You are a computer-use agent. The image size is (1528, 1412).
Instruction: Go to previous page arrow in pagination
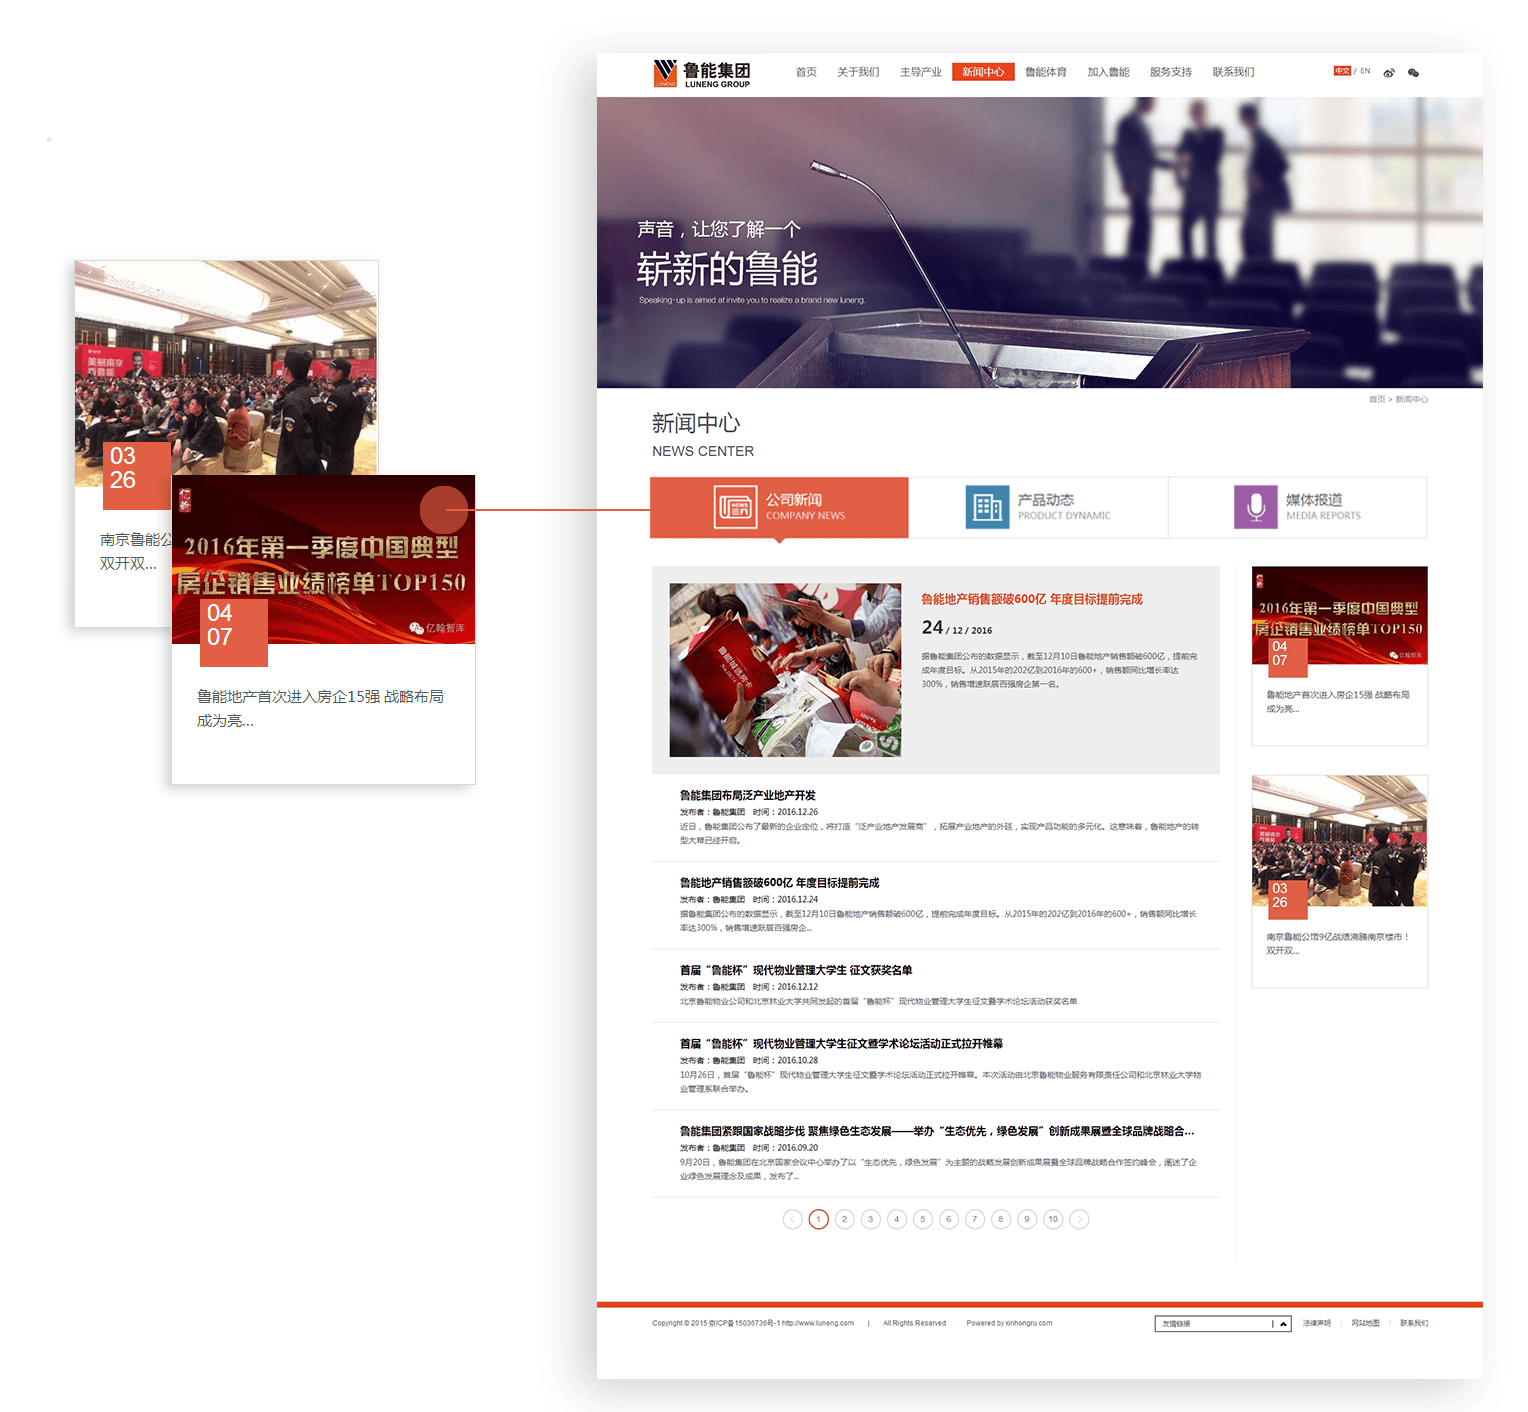pos(792,1219)
